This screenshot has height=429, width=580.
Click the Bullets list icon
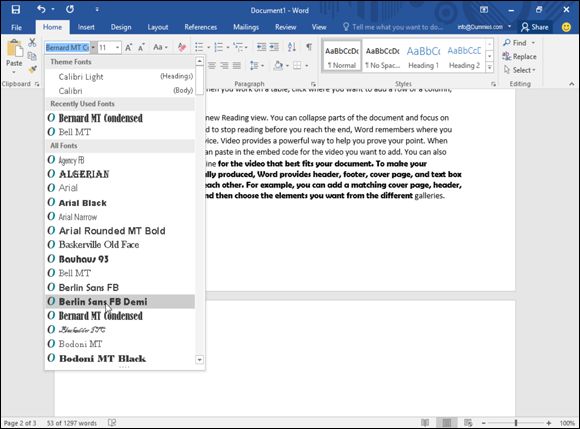coord(199,47)
